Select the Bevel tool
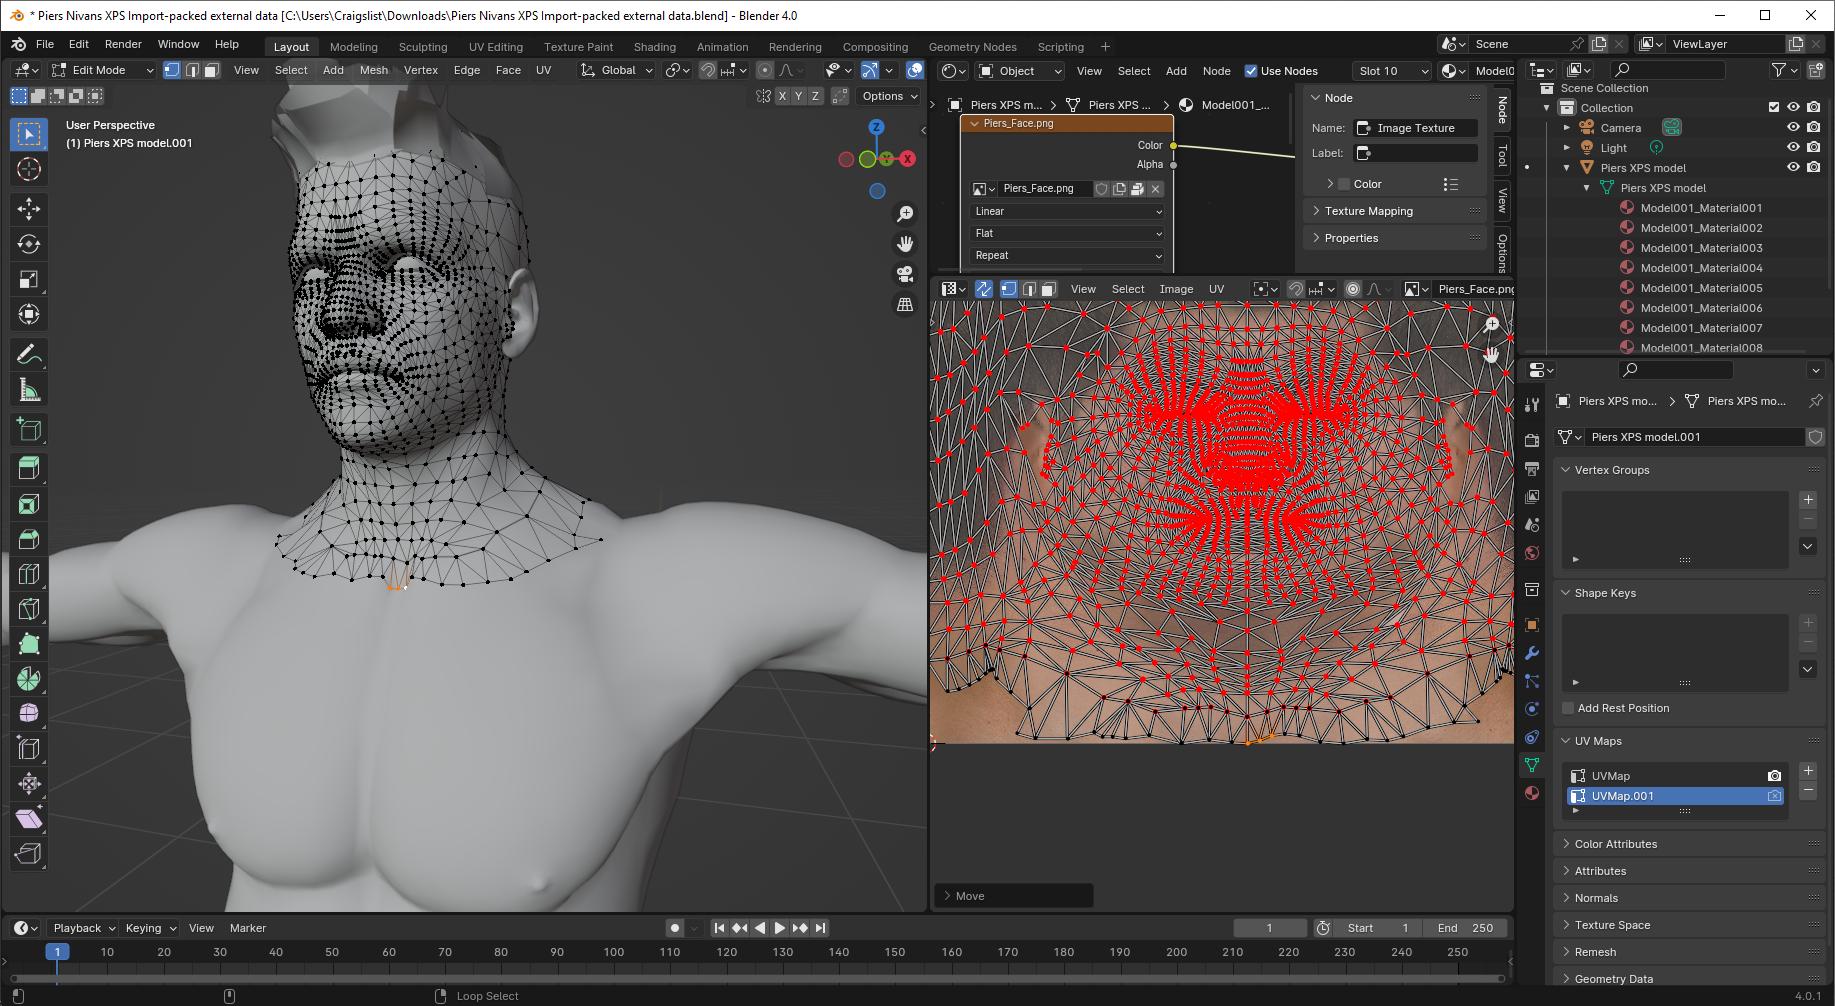Viewport: 1835px width, 1006px height. click(x=29, y=539)
